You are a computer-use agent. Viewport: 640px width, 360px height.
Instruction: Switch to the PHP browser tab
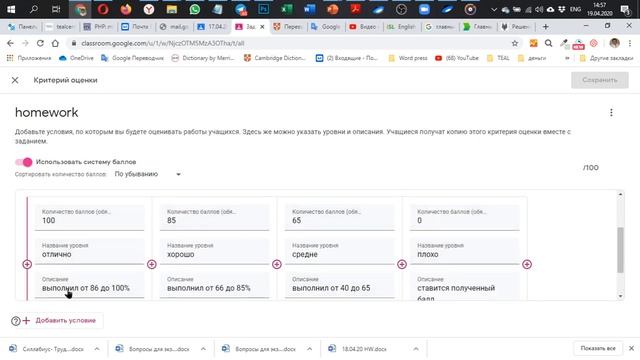coord(98,27)
